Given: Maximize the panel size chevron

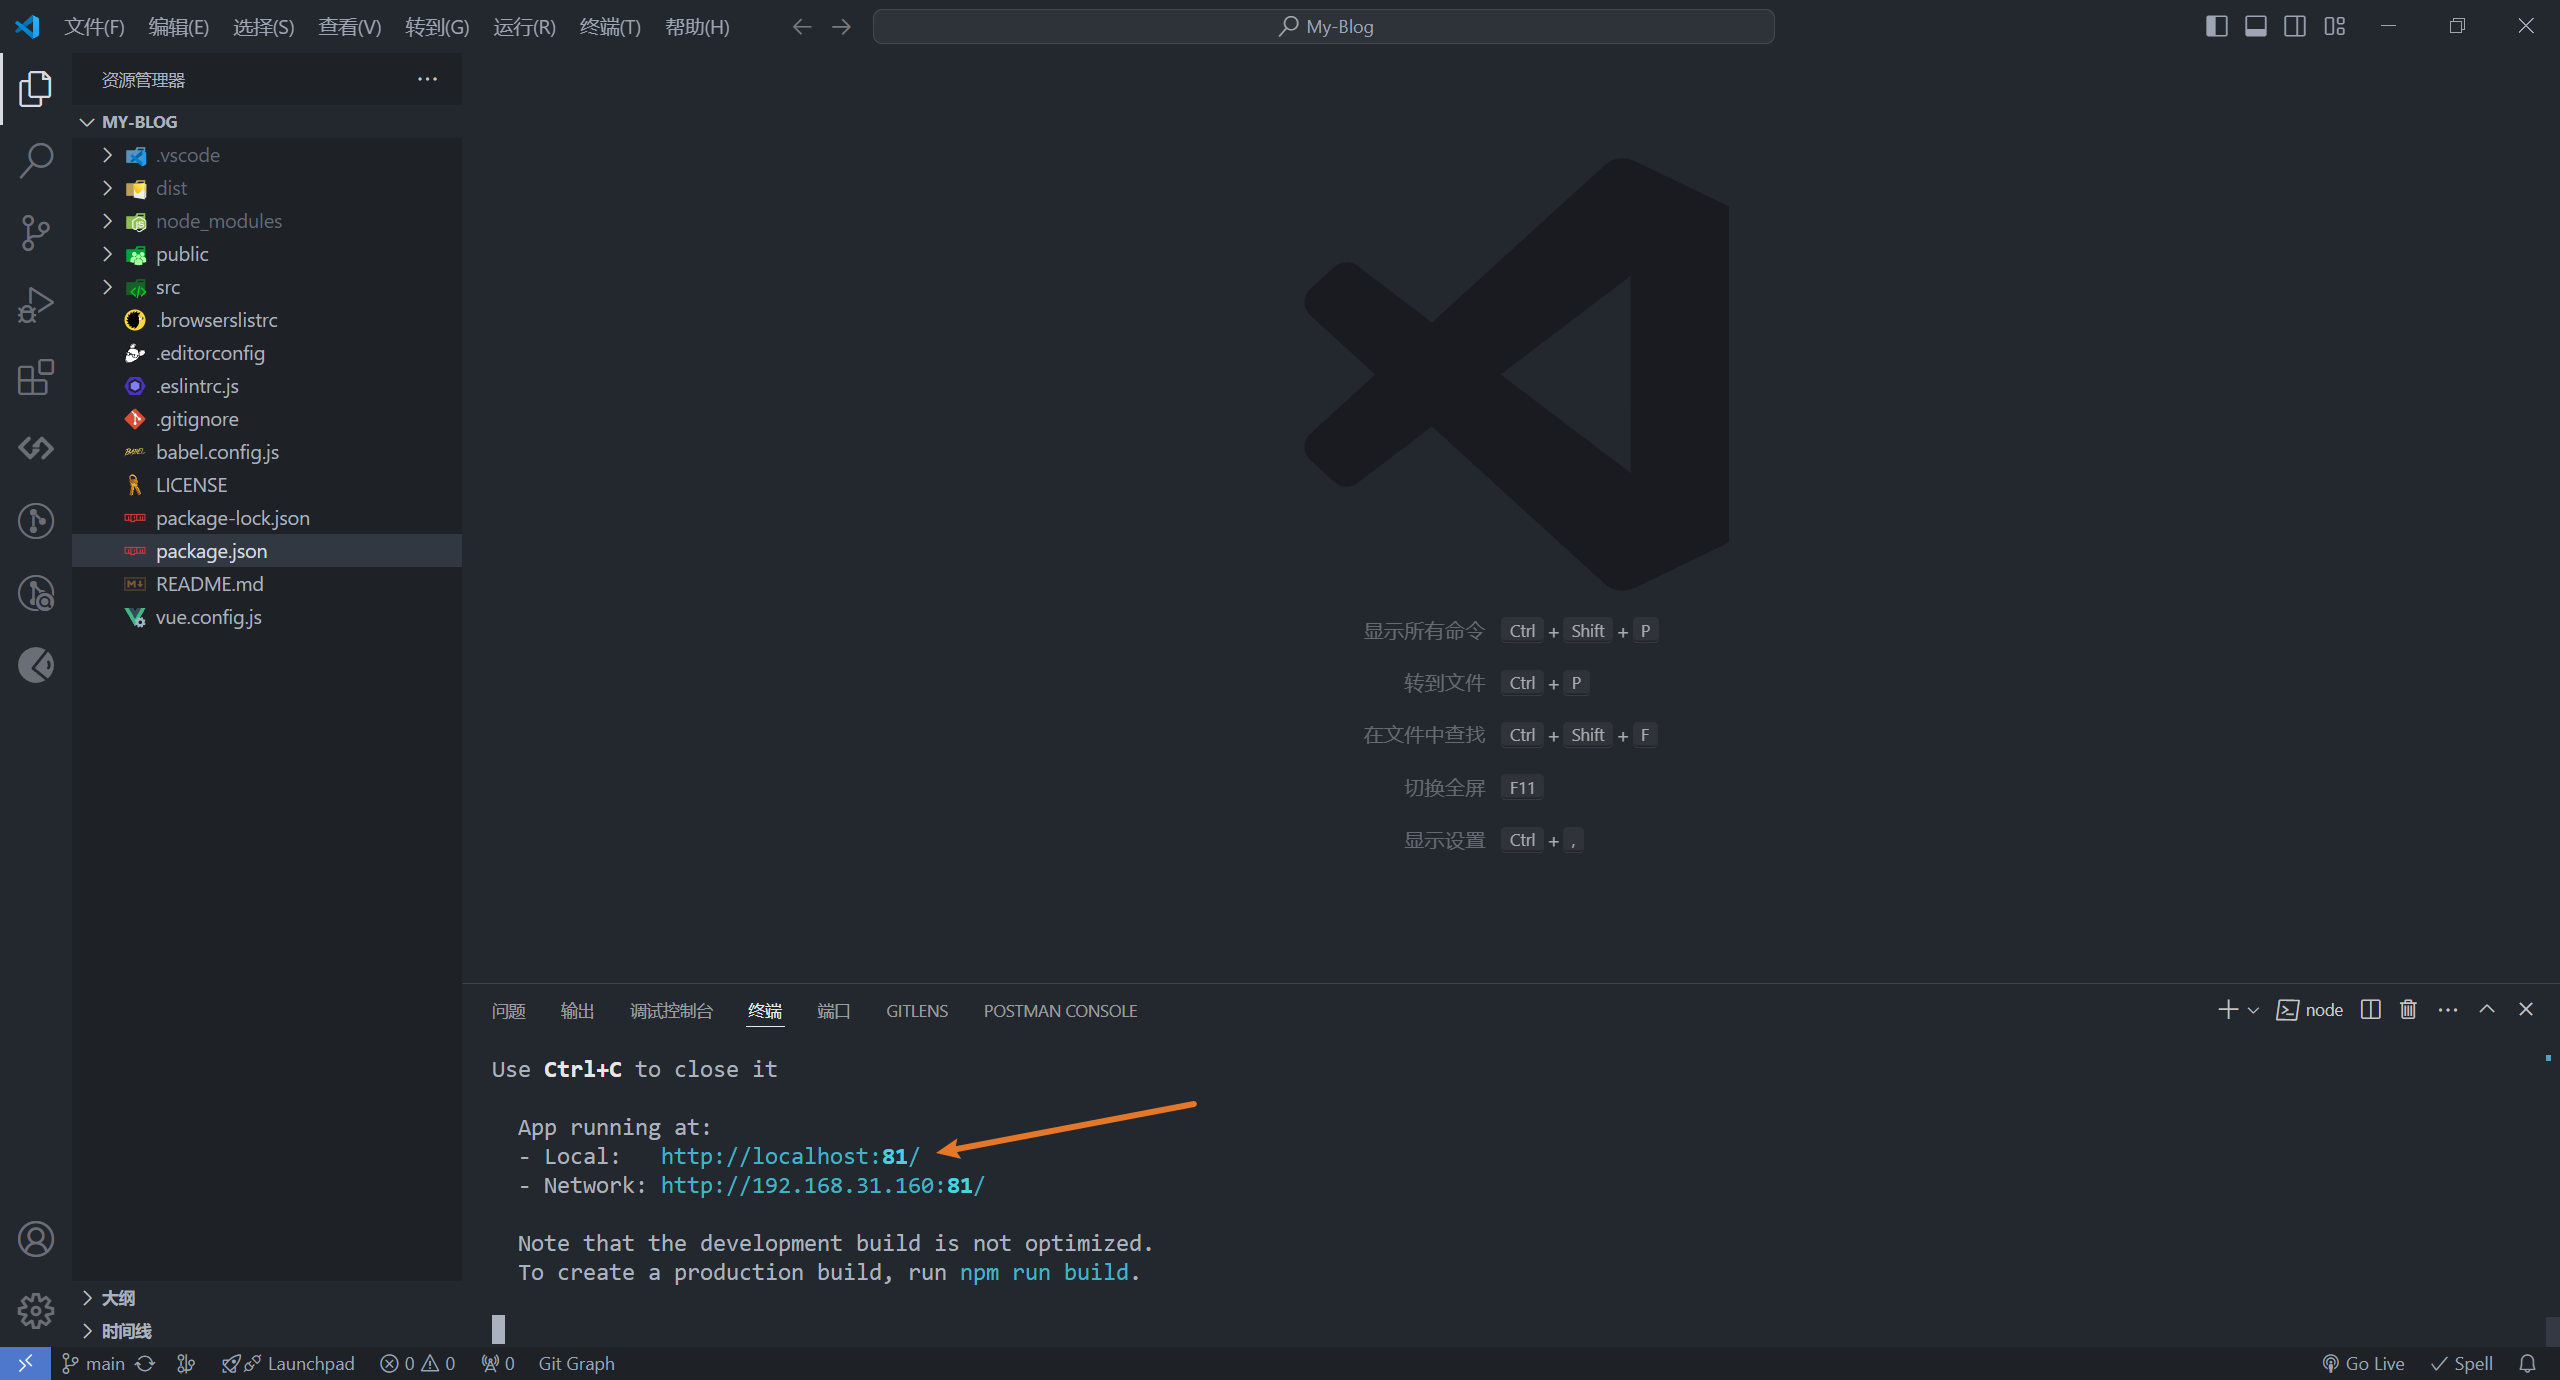Looking at the screenshot, I should click(x=2487, y=1010).
